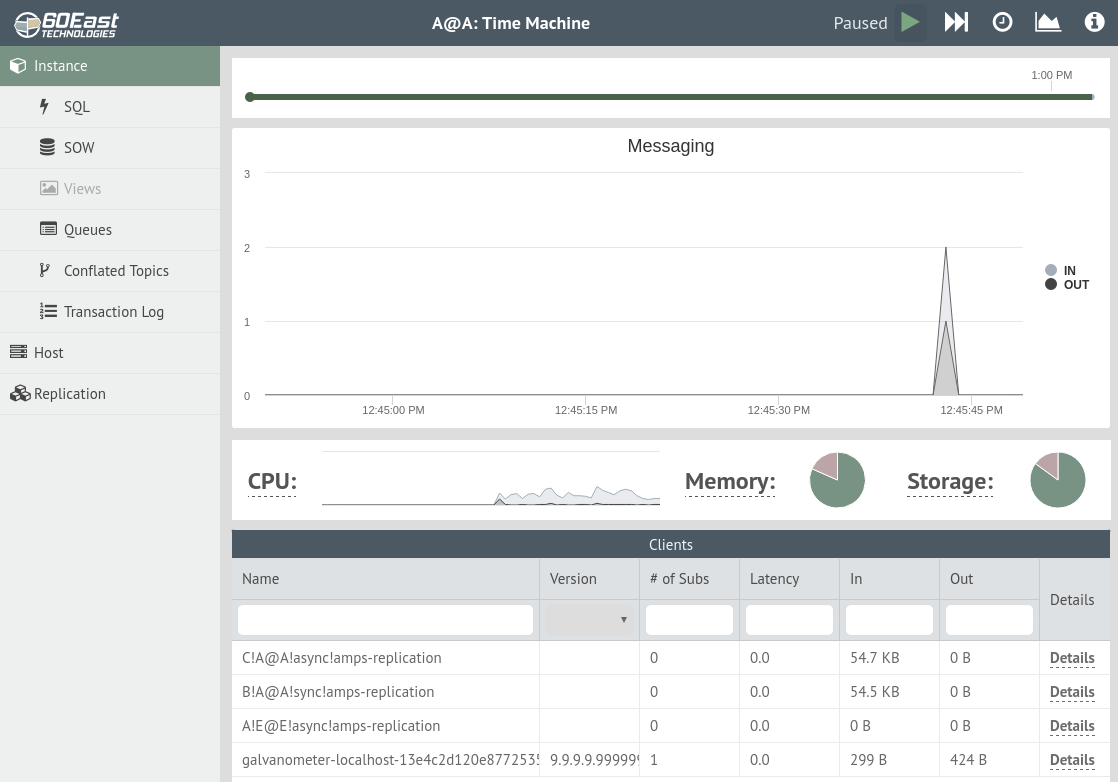Open the Transaction Log page

click(x=113, y=312)
